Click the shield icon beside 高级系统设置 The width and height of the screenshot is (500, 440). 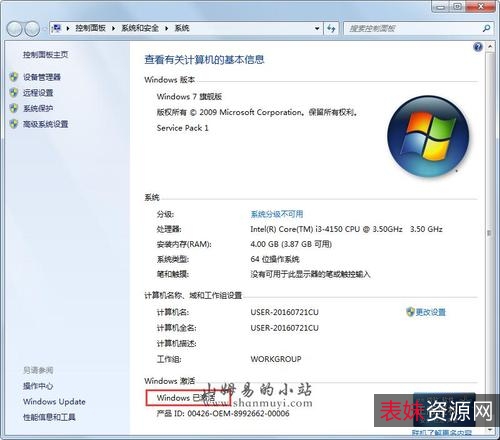[14, 124]
